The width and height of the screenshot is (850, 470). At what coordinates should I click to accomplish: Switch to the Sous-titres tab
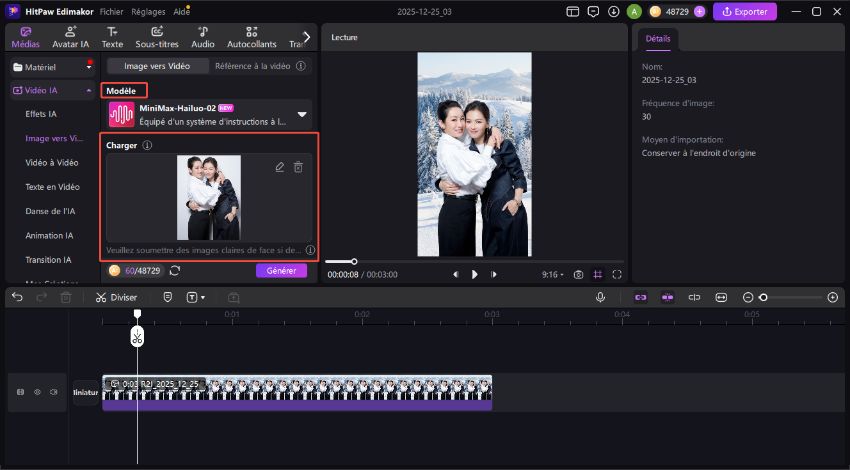pos(157,38)
